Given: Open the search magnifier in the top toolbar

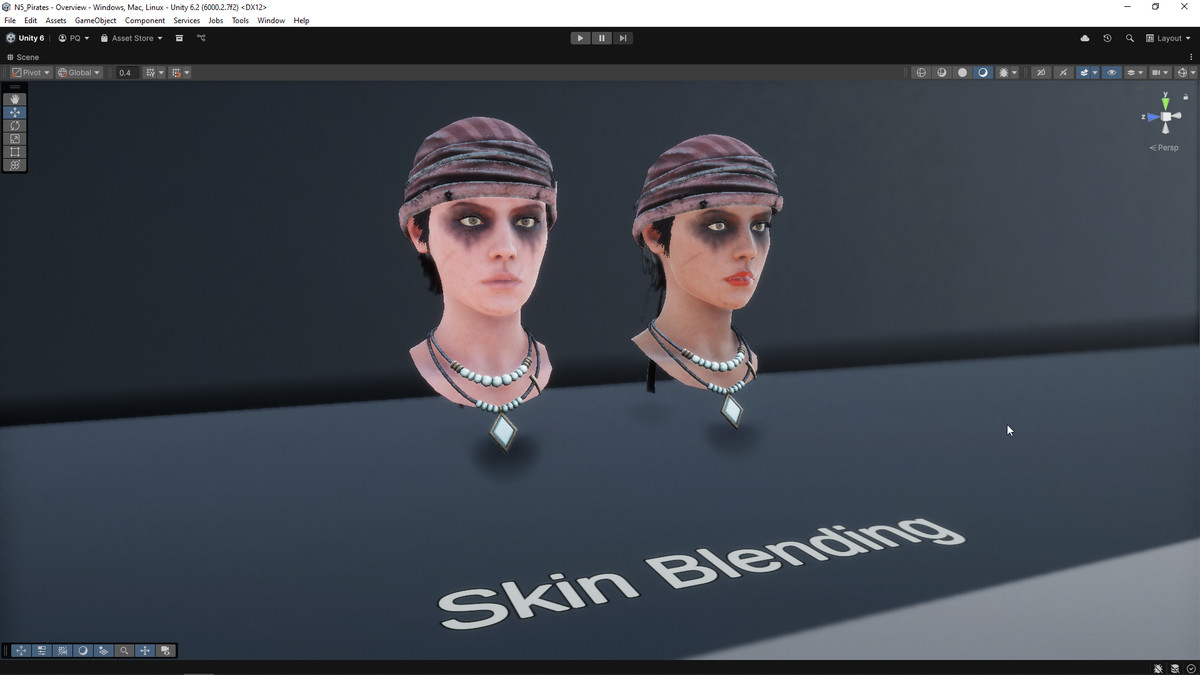Looking at the screenshot, I should coord(1130,38).
